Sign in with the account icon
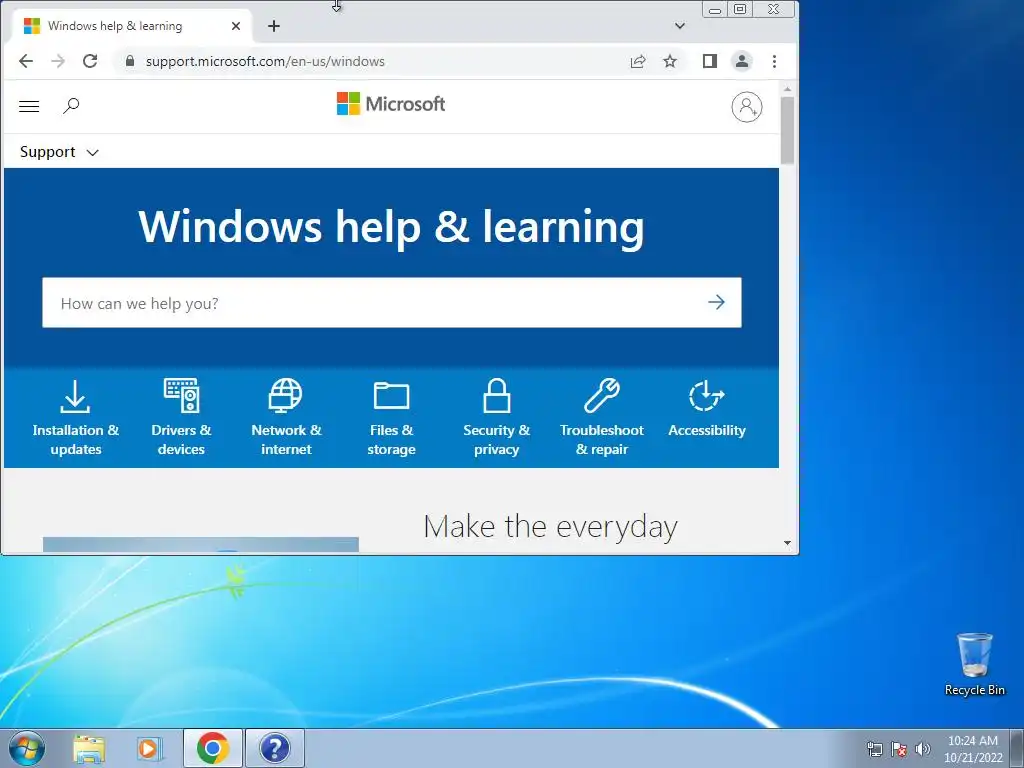 (746, 107)
